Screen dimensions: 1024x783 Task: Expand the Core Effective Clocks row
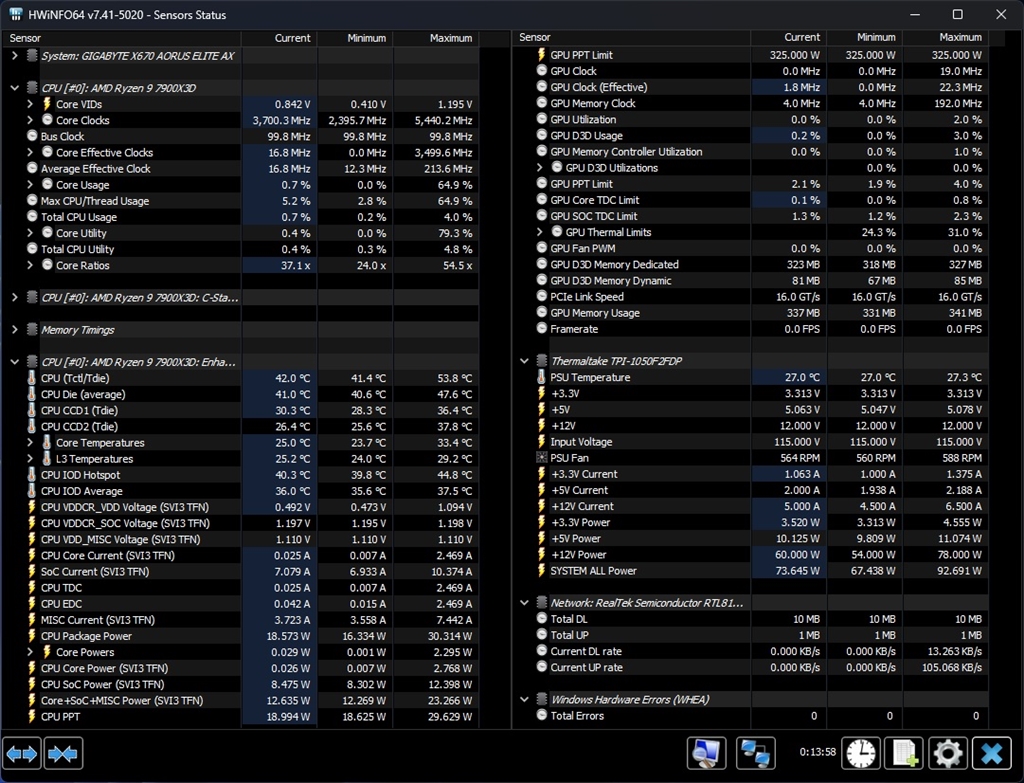(x=30, y=152)
